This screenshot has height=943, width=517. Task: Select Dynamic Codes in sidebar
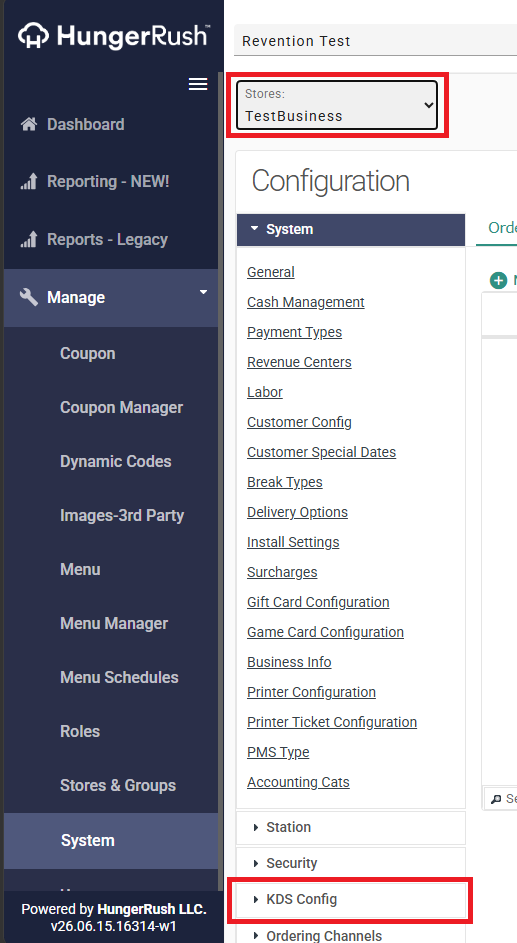click(x=115, y=461)
